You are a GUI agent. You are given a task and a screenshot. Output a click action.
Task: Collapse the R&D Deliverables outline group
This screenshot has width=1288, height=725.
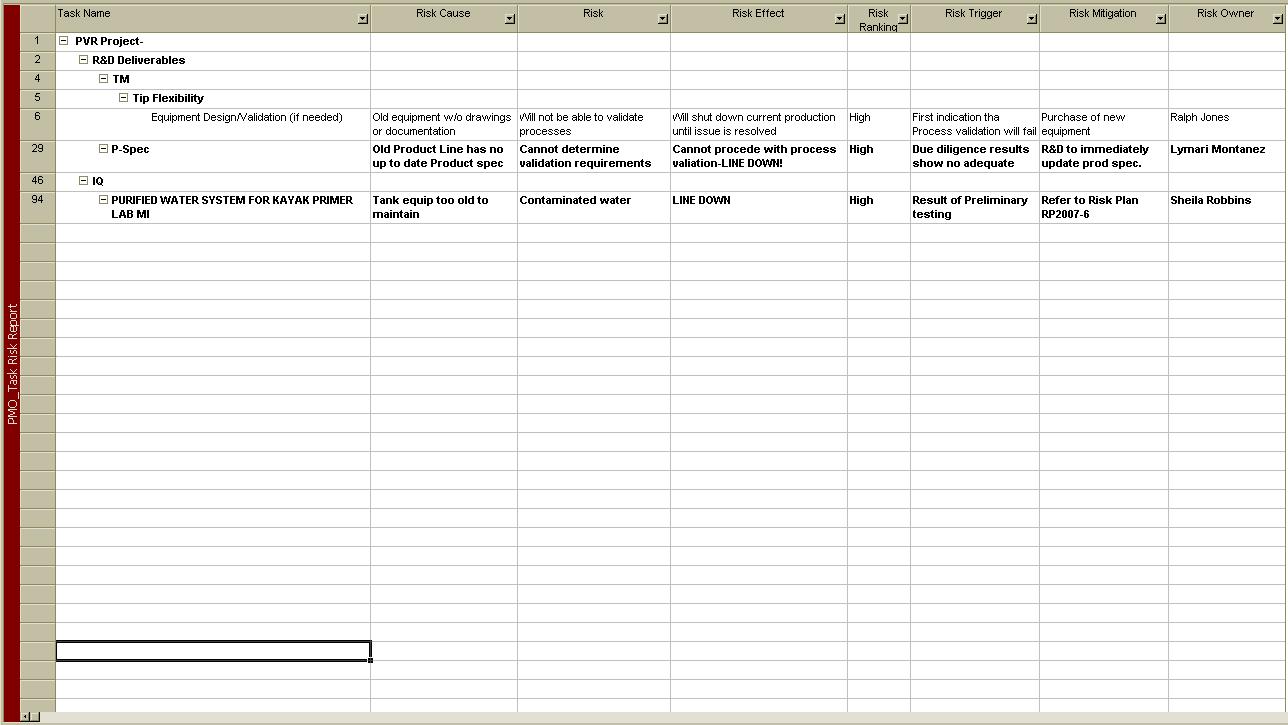[x=84, y=60]
